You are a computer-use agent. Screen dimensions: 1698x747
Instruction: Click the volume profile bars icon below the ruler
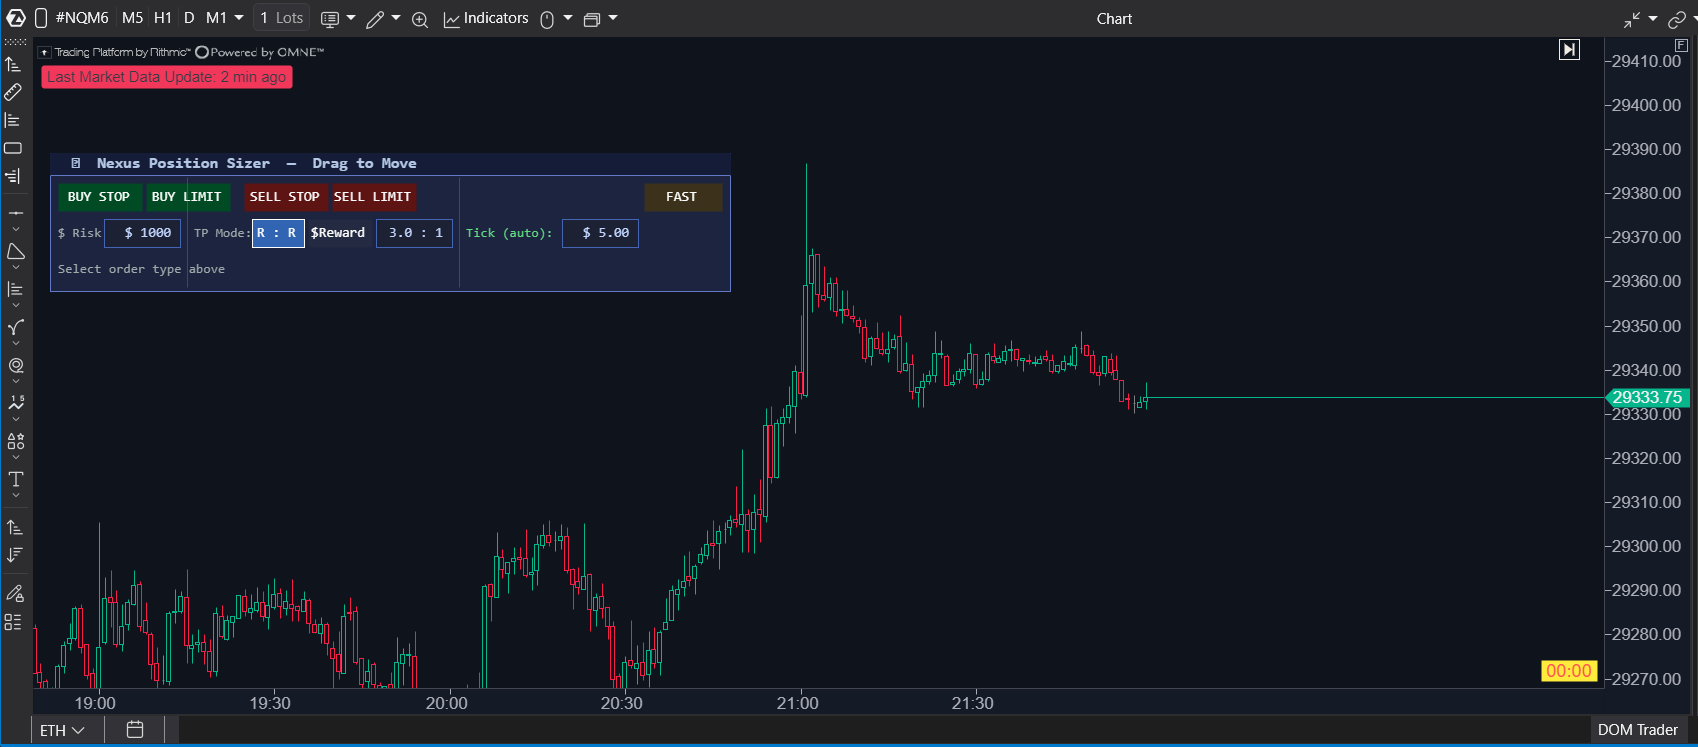click(x=13, y=120)
